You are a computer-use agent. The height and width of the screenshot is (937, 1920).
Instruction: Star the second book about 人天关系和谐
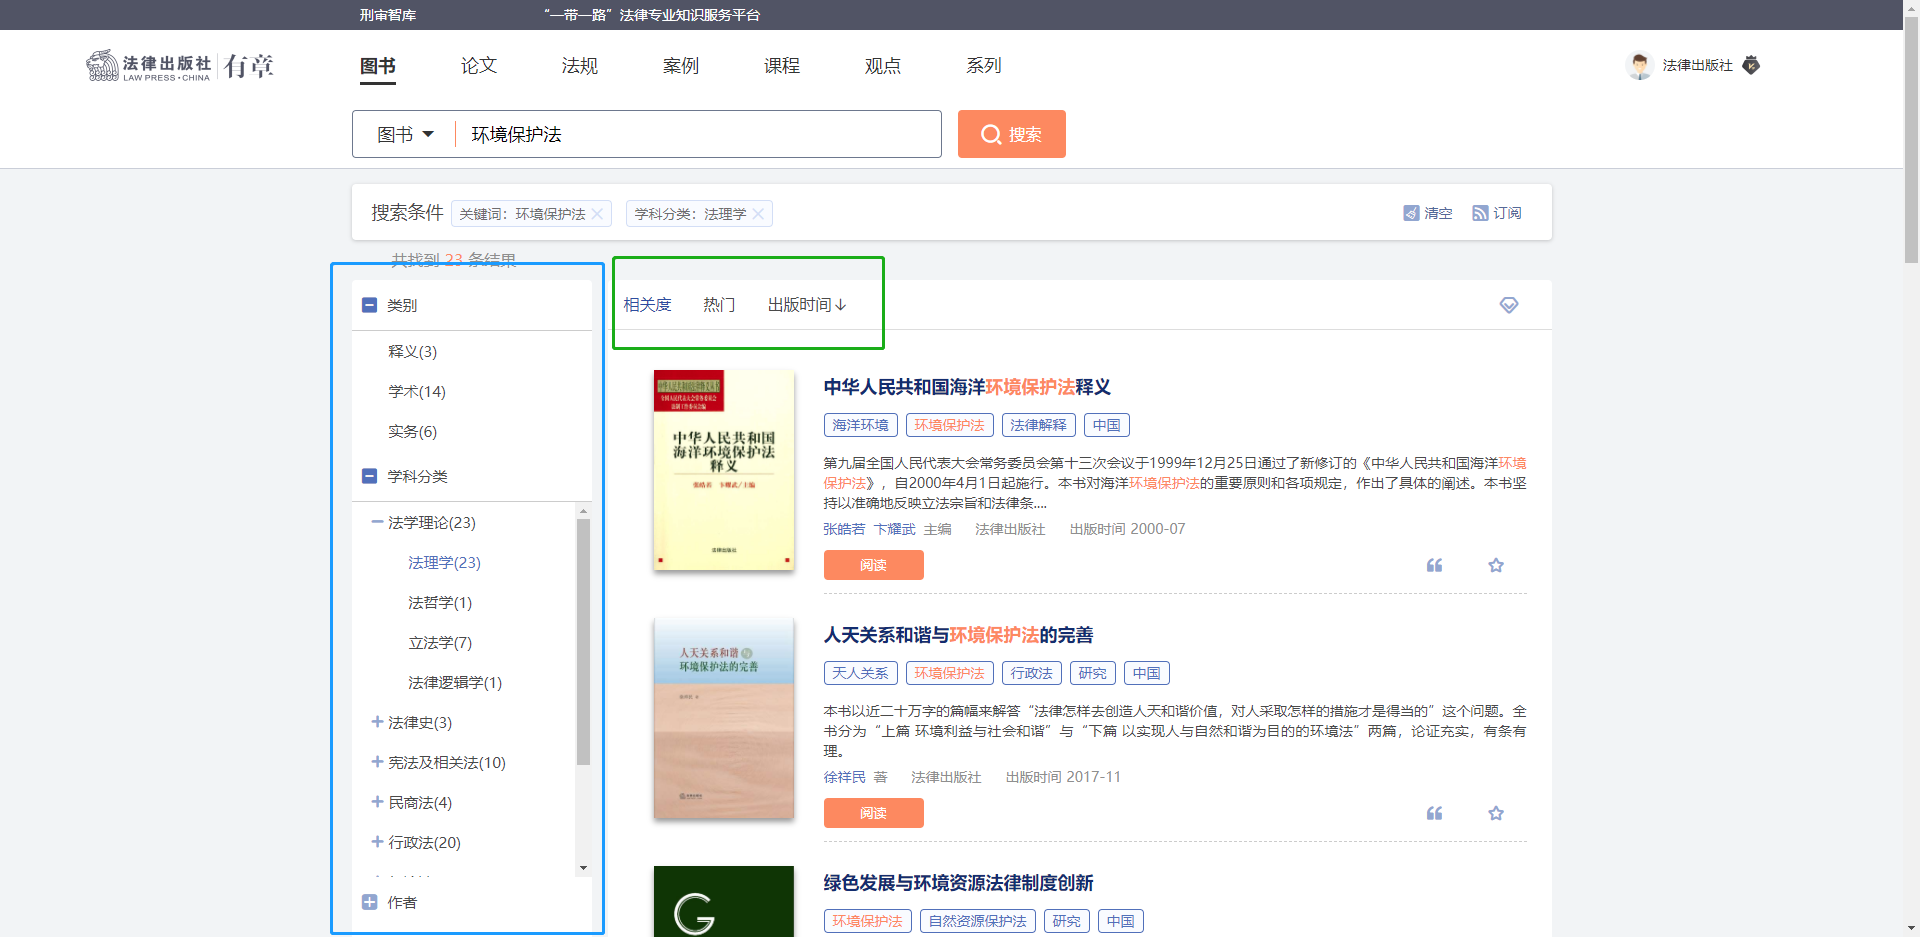point(1495,813)
